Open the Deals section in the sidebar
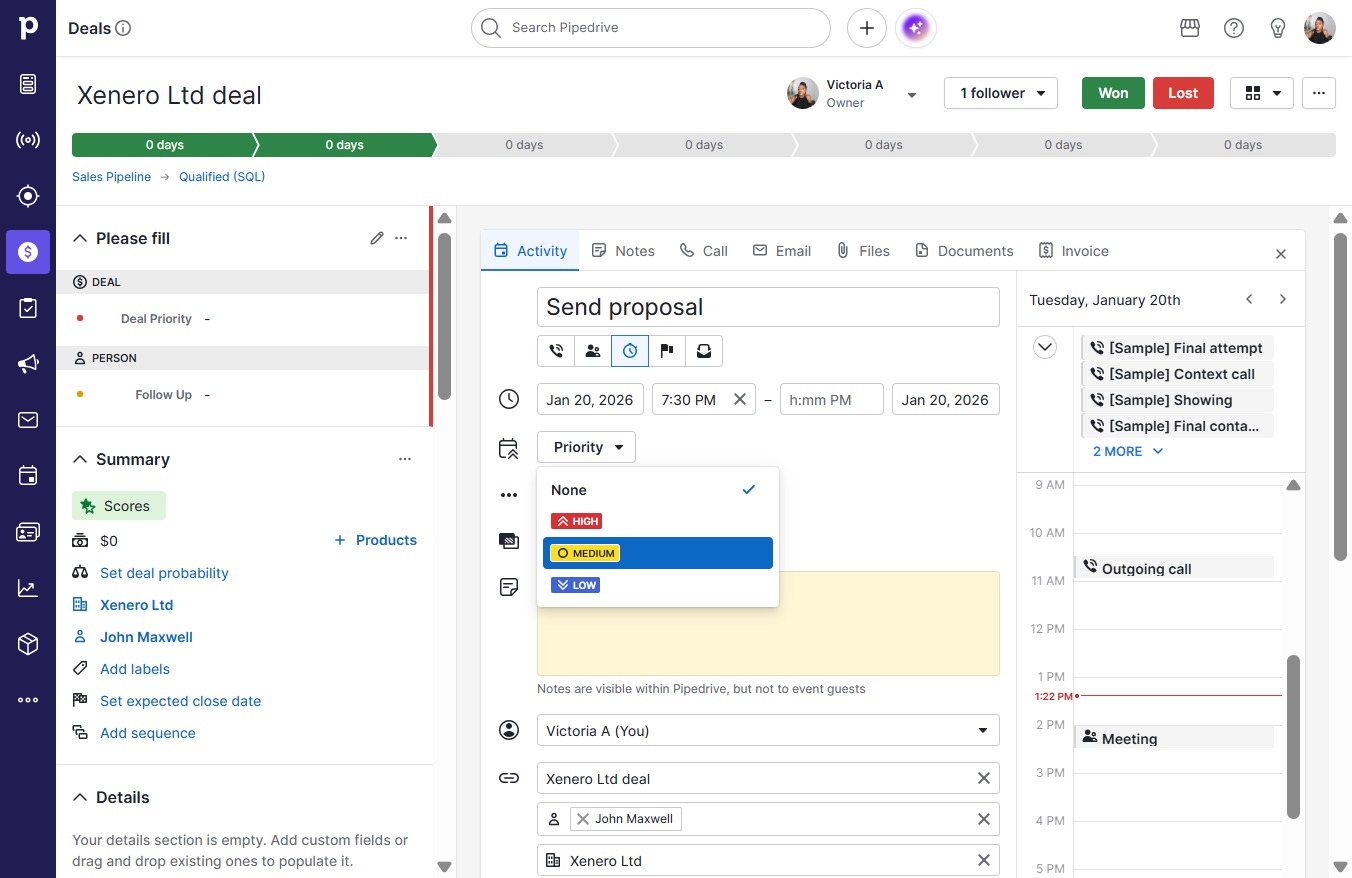The height and width of the screenshot is (878, 1352). coord(28,252)
